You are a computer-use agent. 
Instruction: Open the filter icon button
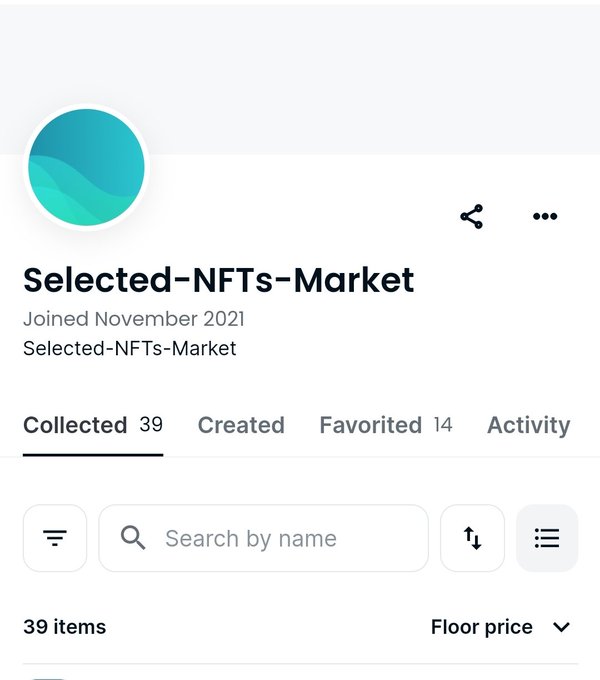point(55,538)
